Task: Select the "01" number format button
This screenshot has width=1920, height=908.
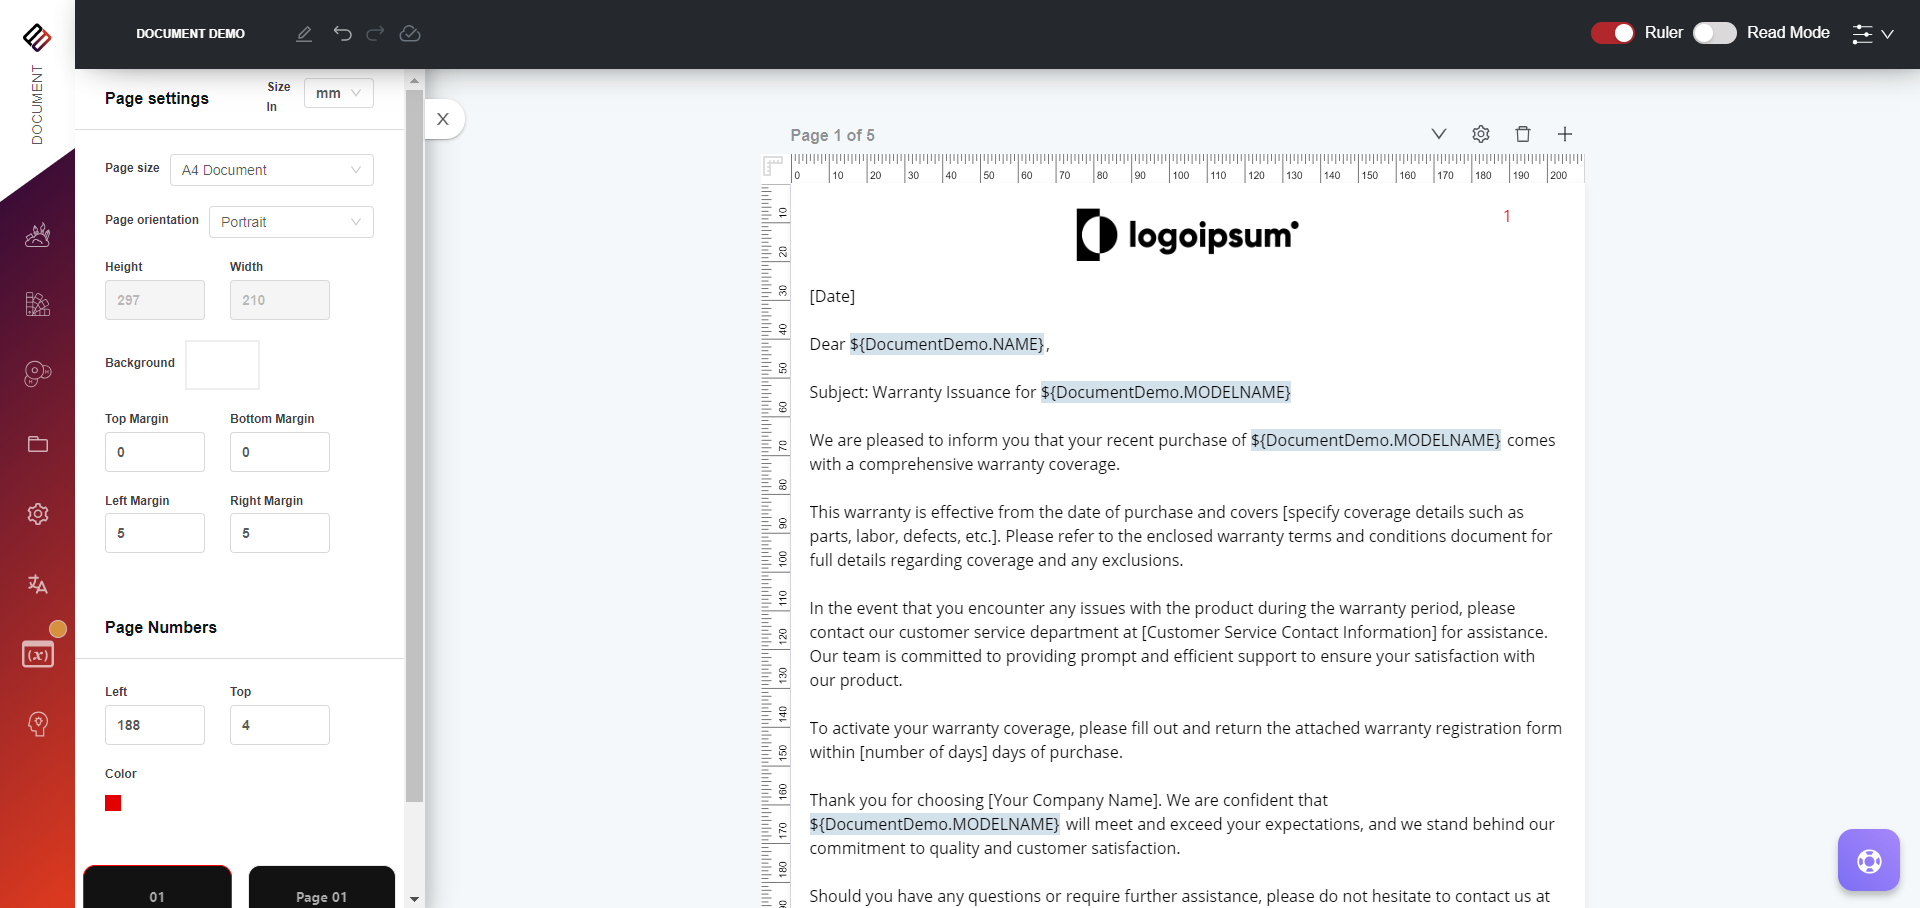Action: pos(157,890)
